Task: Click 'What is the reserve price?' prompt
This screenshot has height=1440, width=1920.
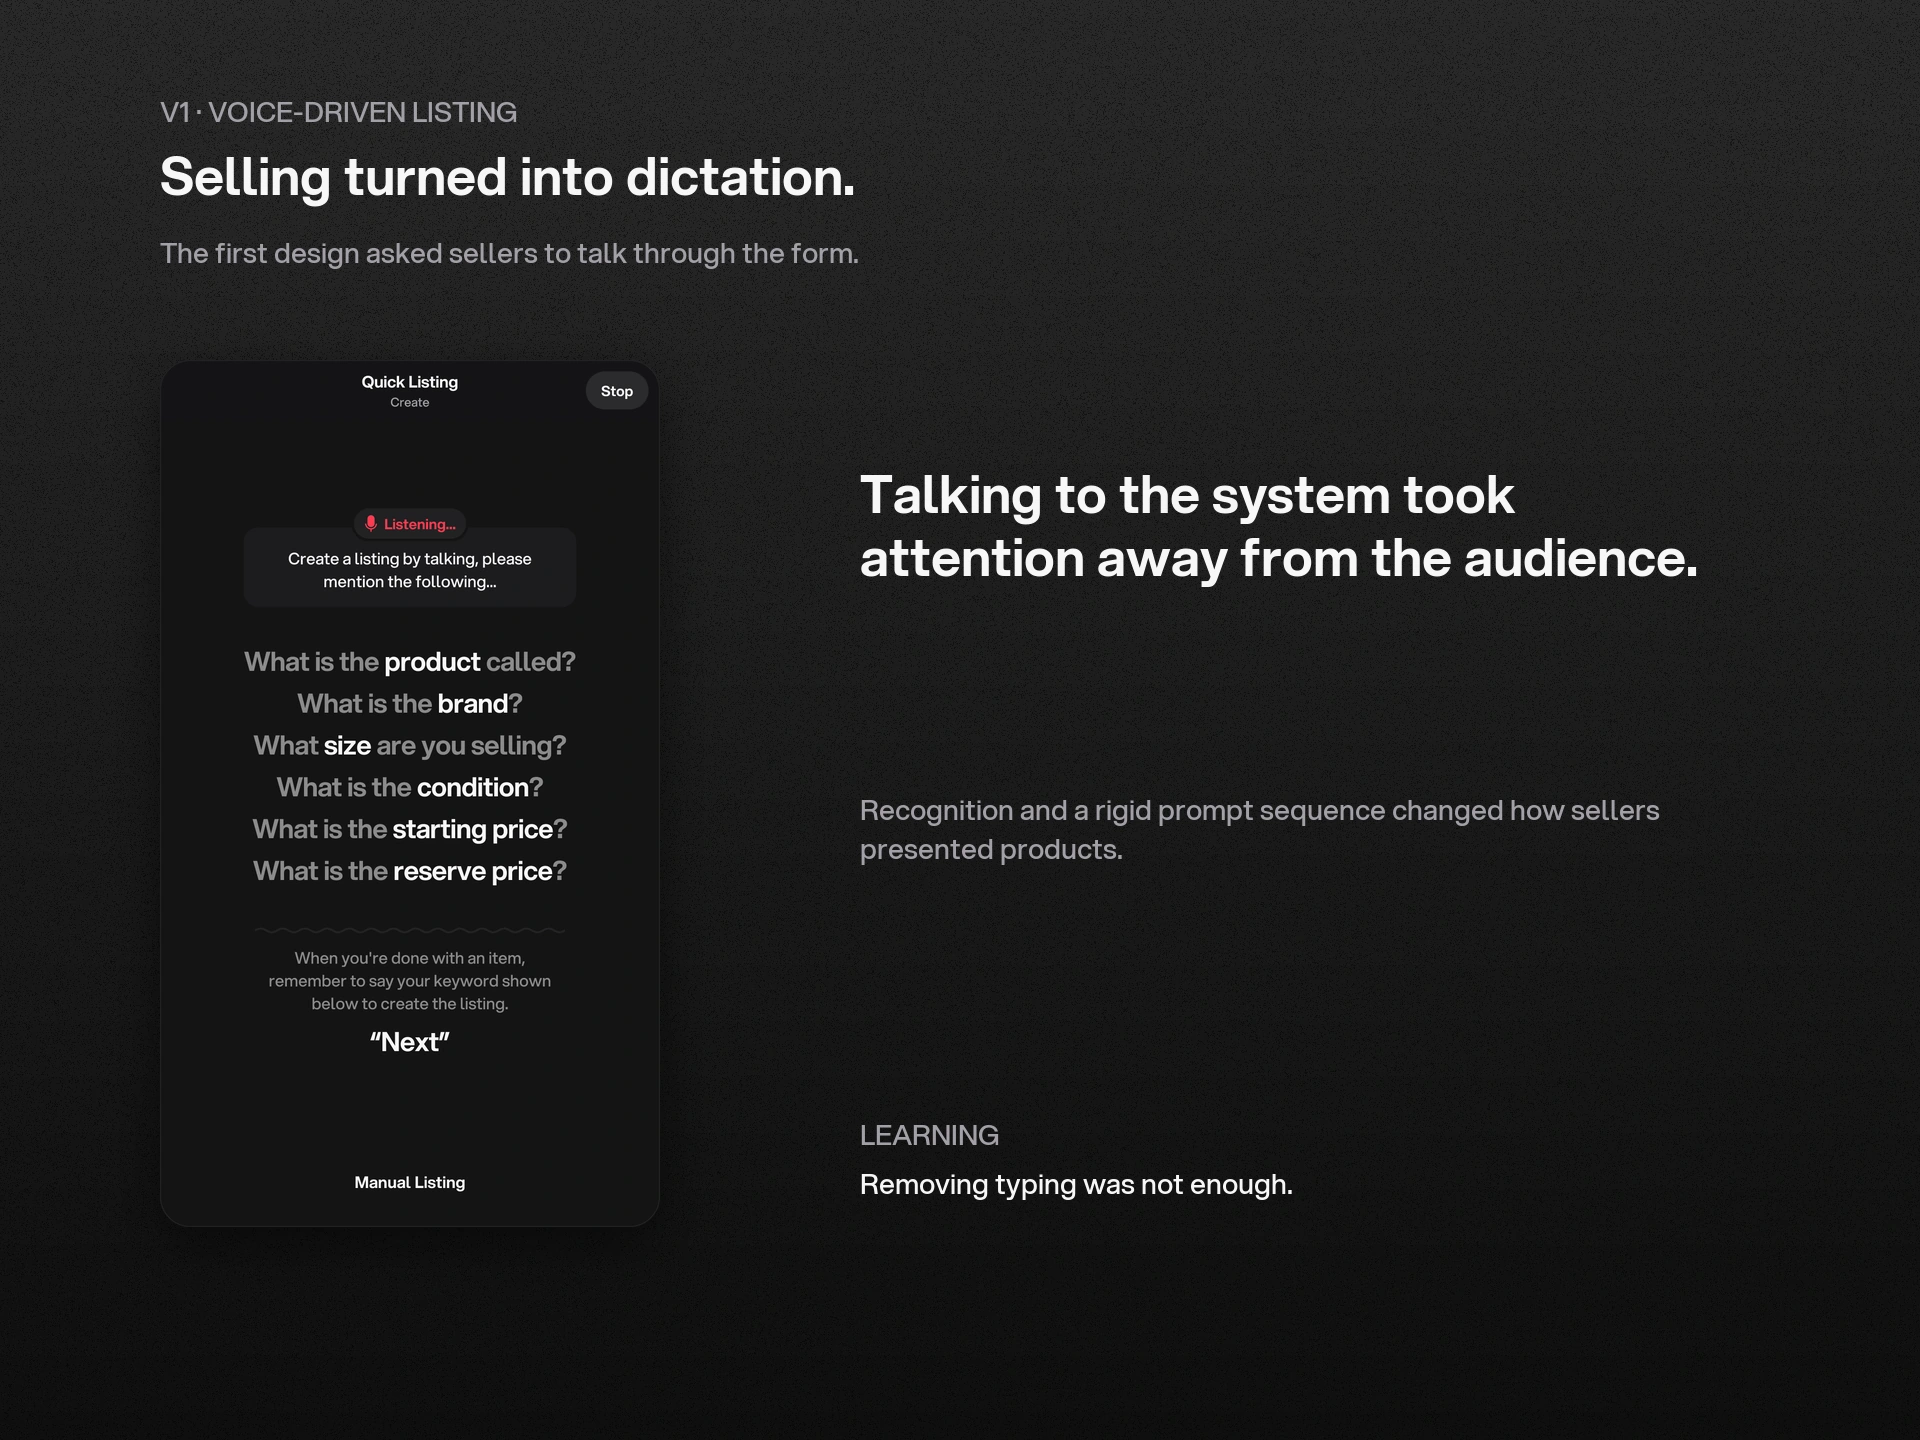Action: [409, 872]
